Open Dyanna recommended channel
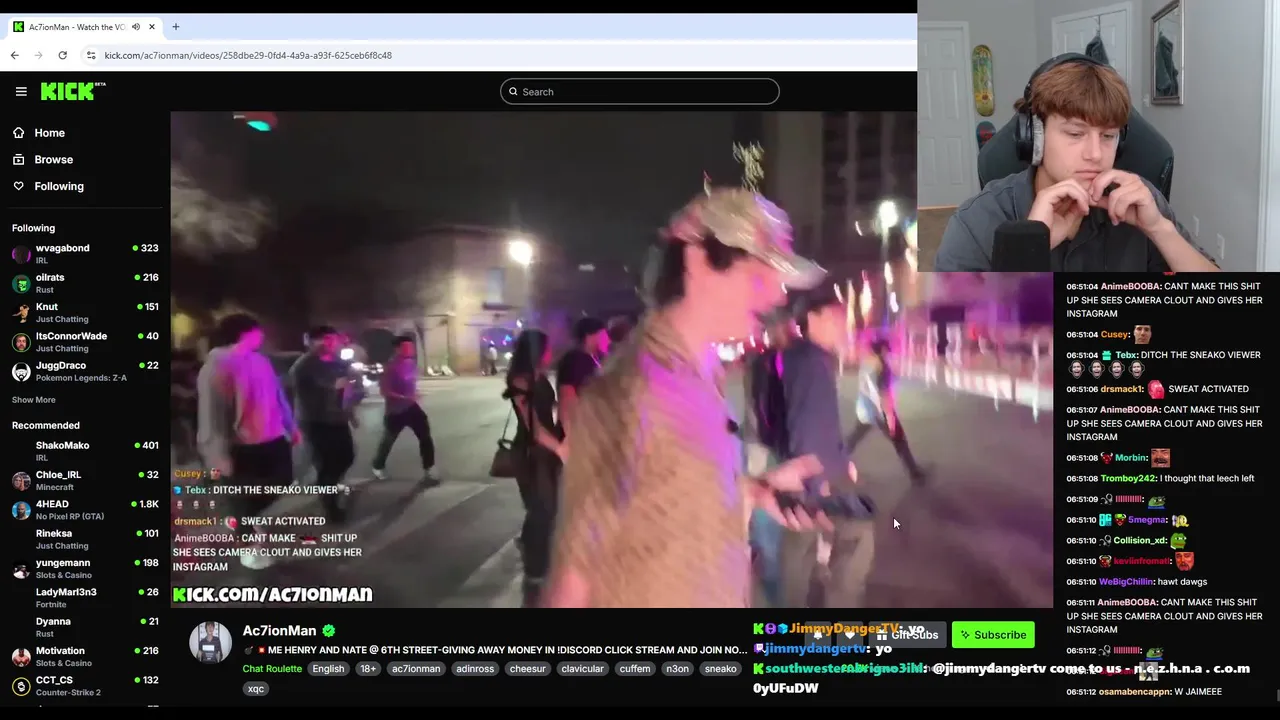The height and width of the screenshot is (720, 1280). (x=85, y=627)
